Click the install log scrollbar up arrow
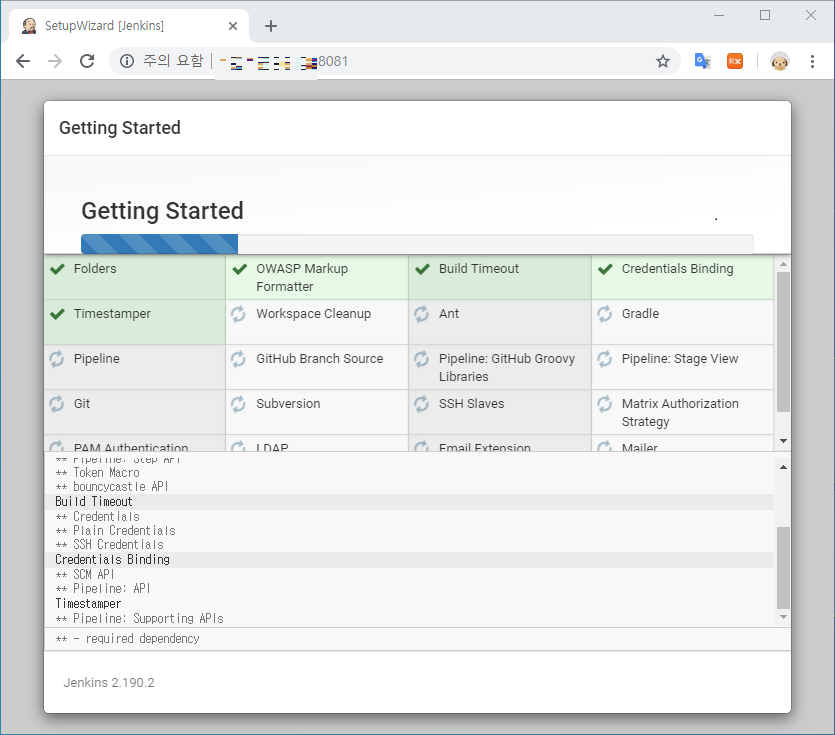 pyautogui.click(x=783, y=467)
